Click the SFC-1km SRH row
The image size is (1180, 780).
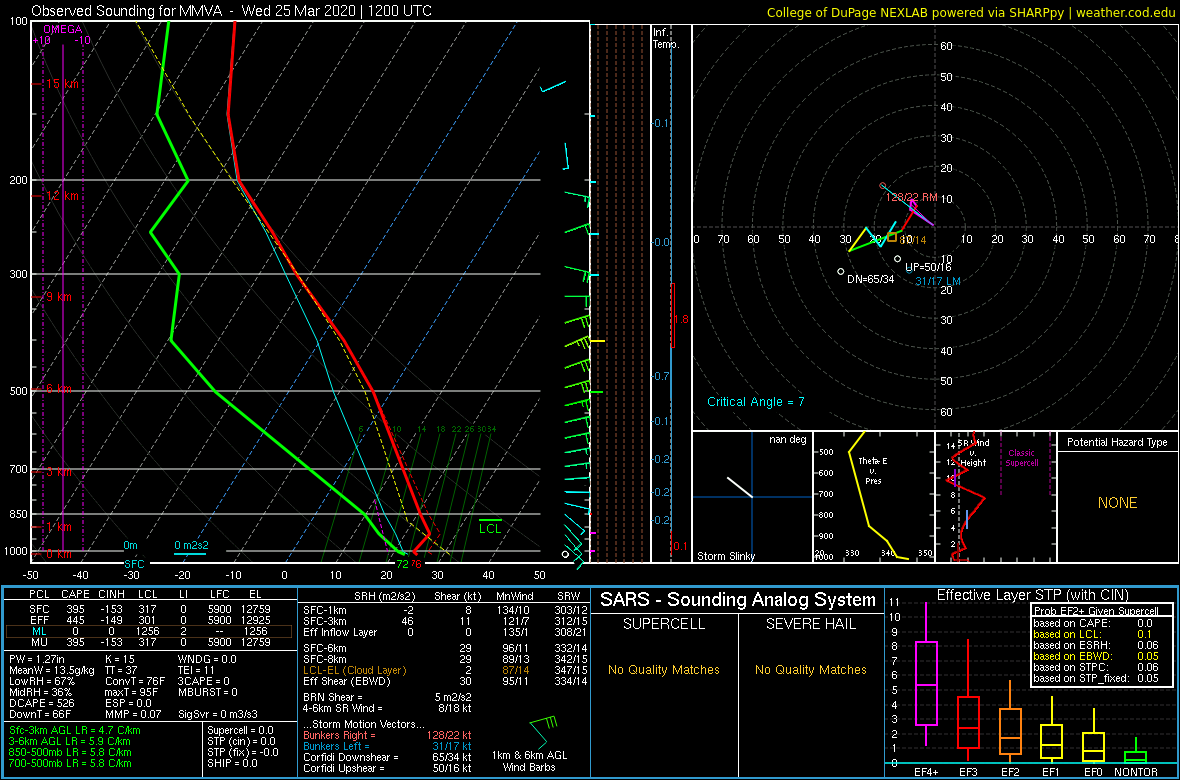(446, 609)
